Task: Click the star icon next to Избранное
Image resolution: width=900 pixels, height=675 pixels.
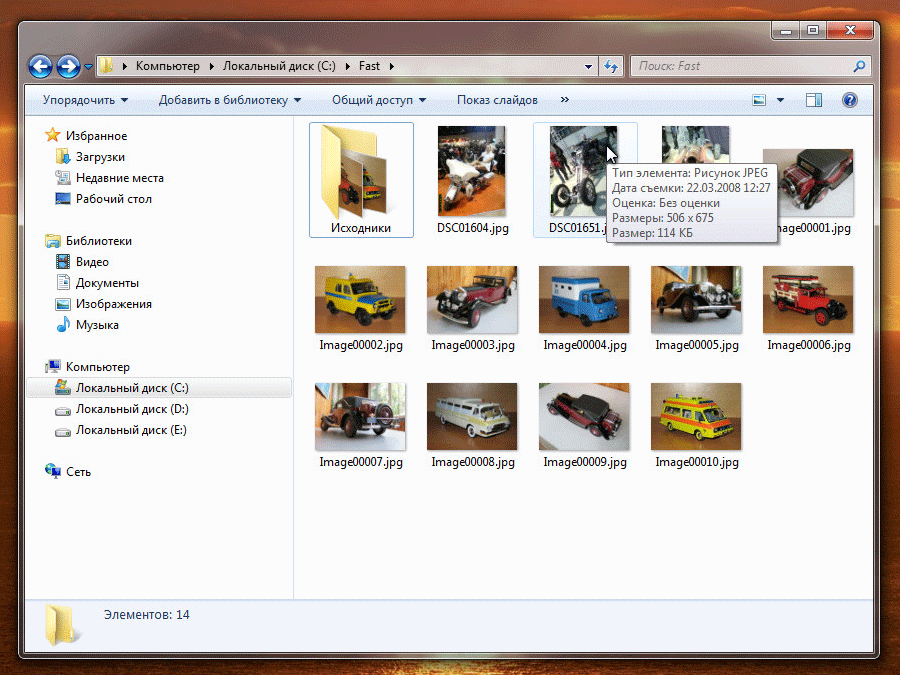Action: click(x=53, y=135)
